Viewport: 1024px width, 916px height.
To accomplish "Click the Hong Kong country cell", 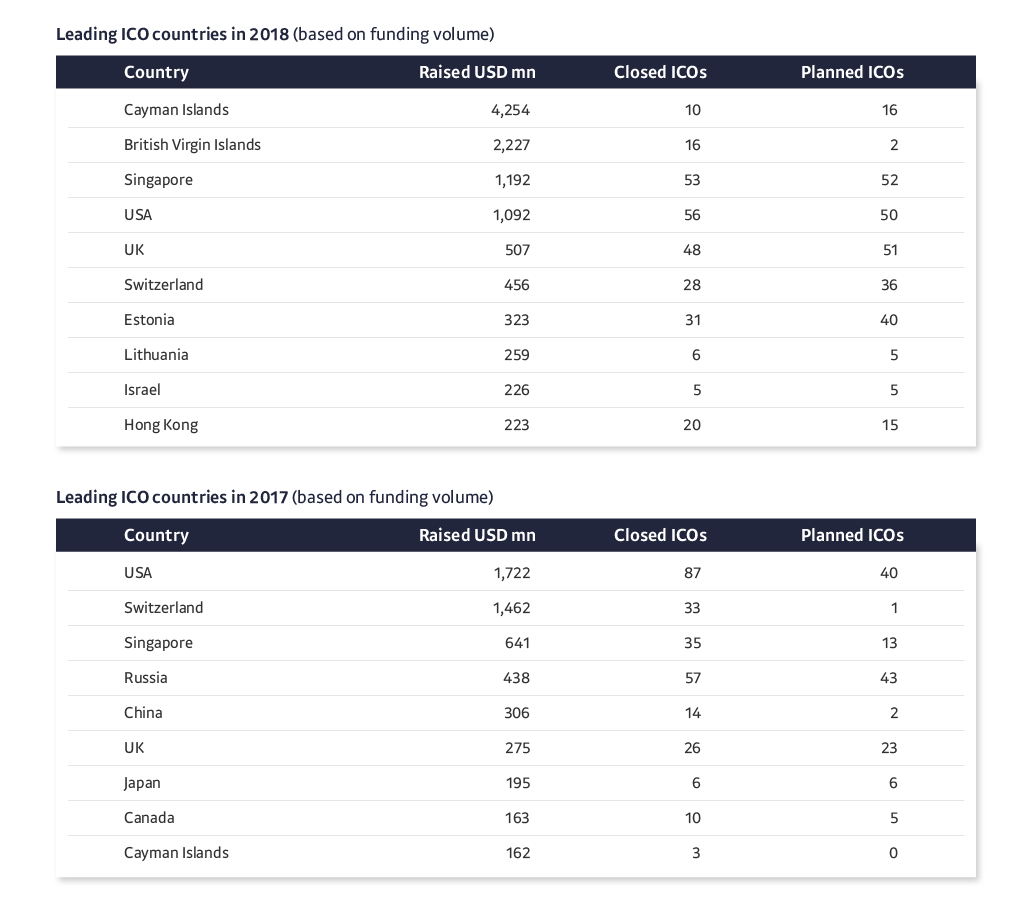I will (x=161, y=425).
